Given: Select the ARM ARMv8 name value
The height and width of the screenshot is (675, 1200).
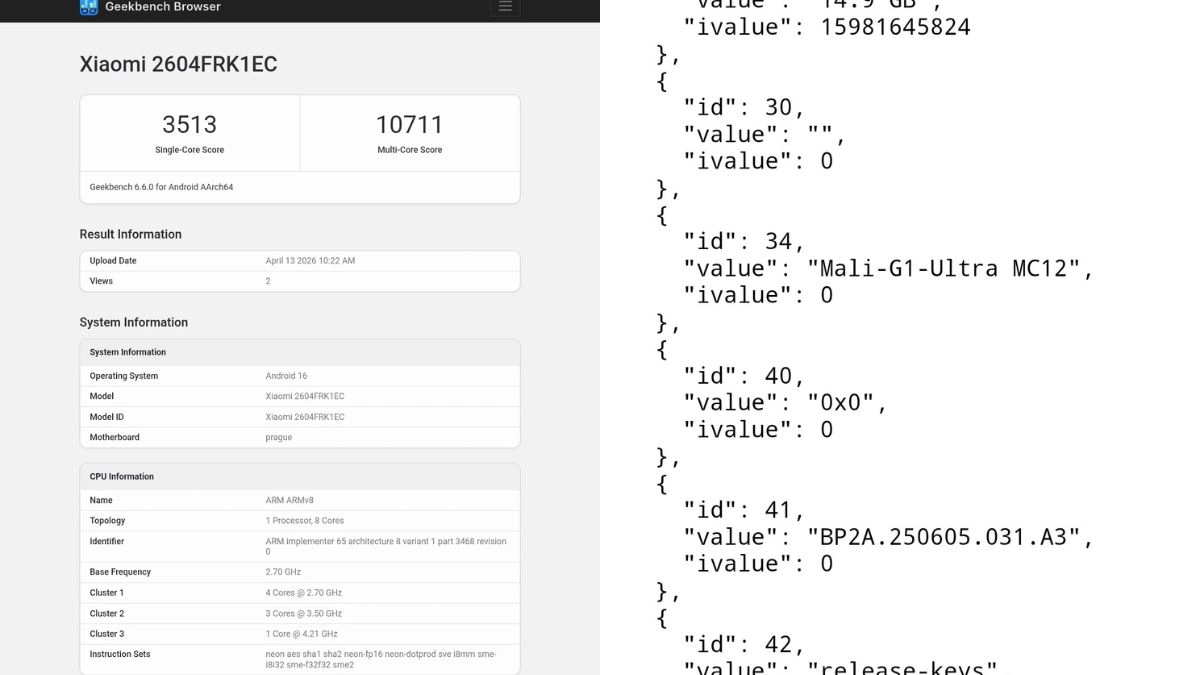Looking at the screenshot, I should (289, 500).
